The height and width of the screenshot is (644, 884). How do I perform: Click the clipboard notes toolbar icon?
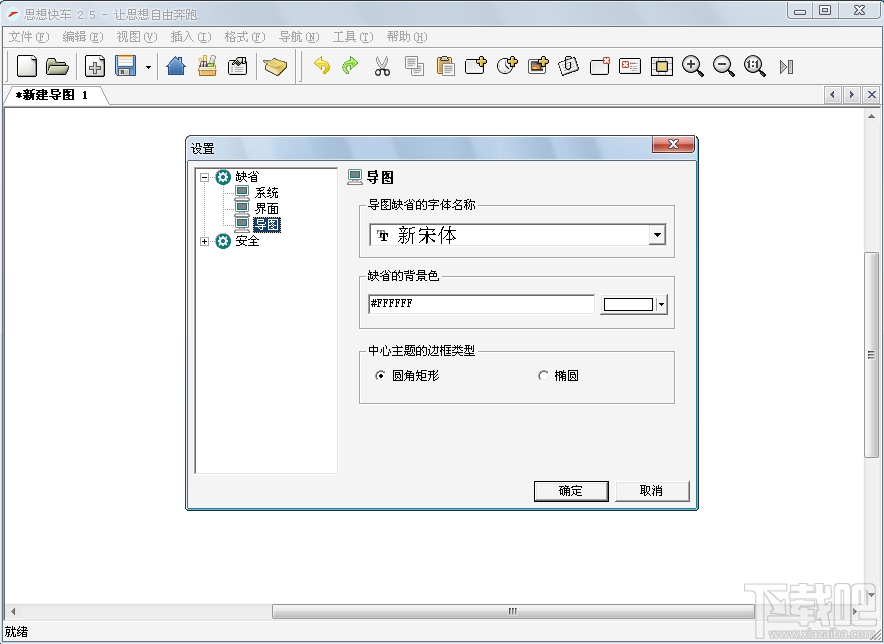click(x=237, y=66)
